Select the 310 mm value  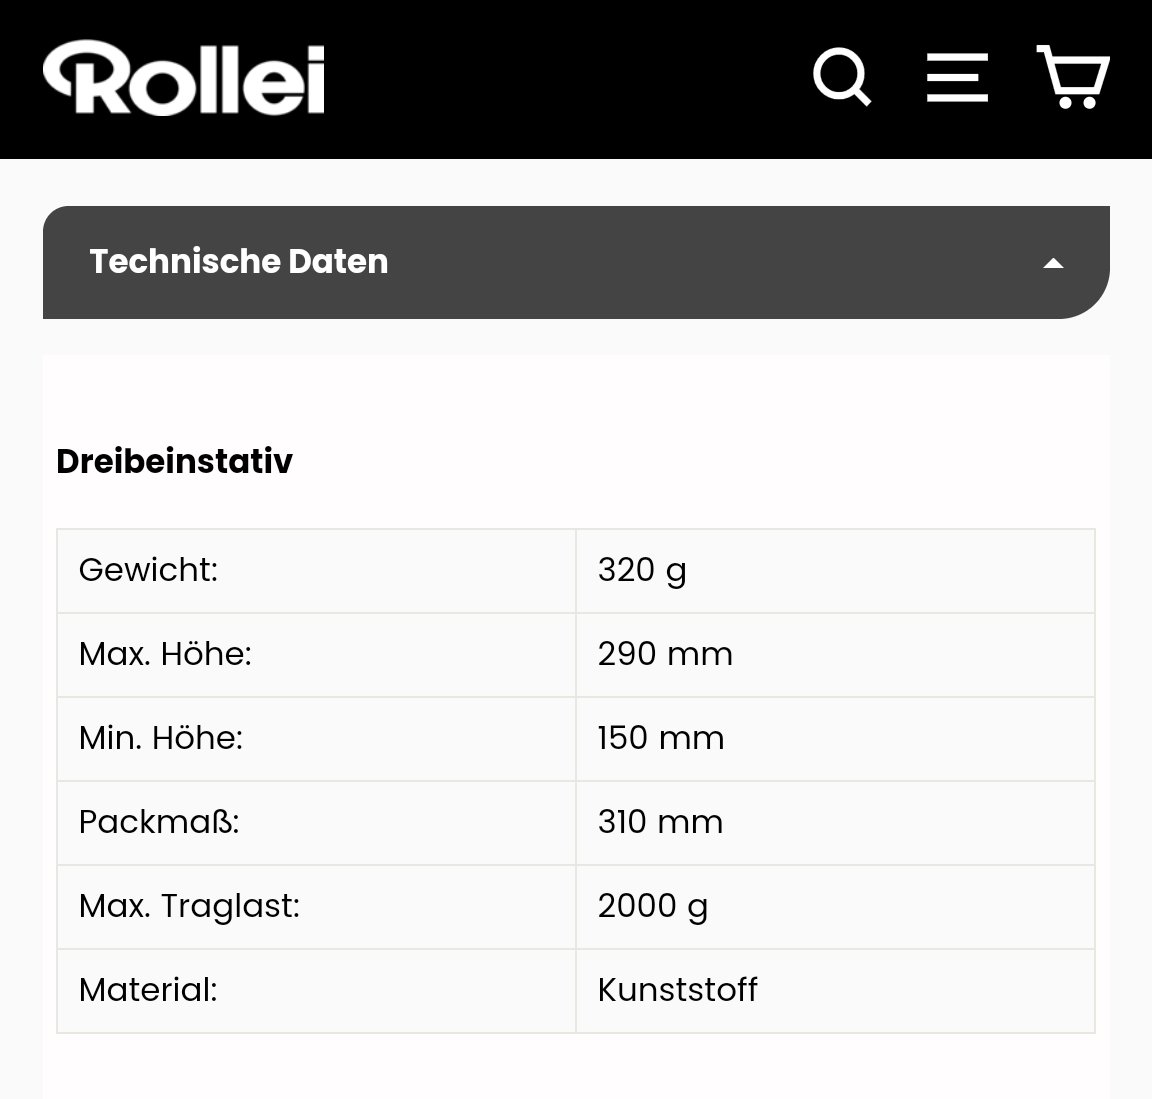coord(660,821)
